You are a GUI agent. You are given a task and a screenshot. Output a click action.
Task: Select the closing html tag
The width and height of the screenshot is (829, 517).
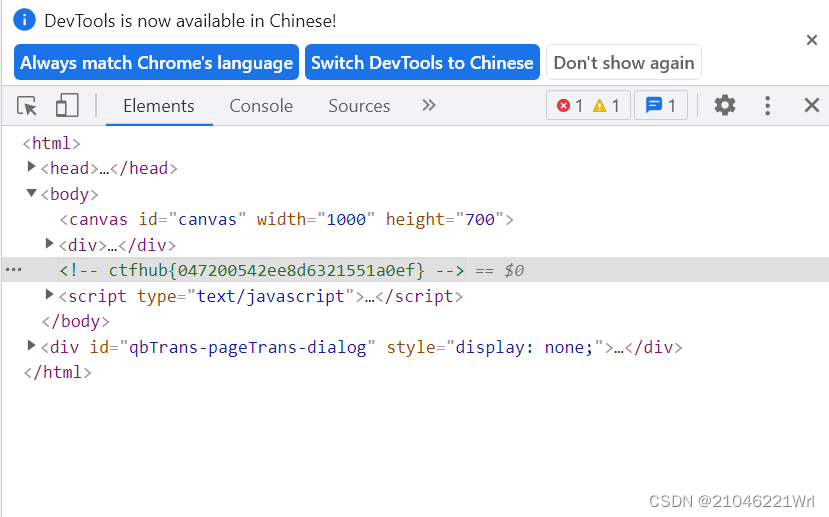tap(58, 372)
